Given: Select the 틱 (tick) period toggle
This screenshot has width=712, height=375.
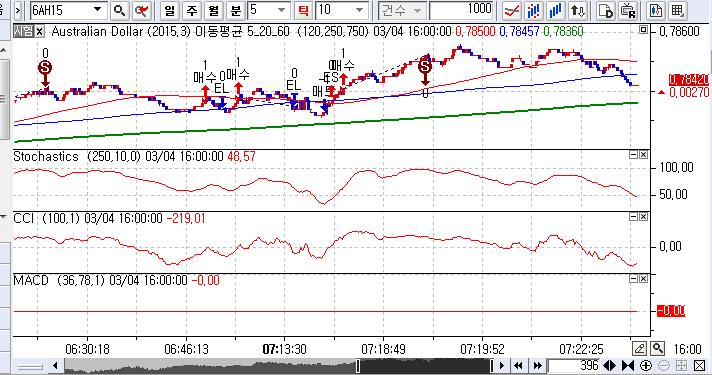Looking at the screenshot, I should point(303,10).
